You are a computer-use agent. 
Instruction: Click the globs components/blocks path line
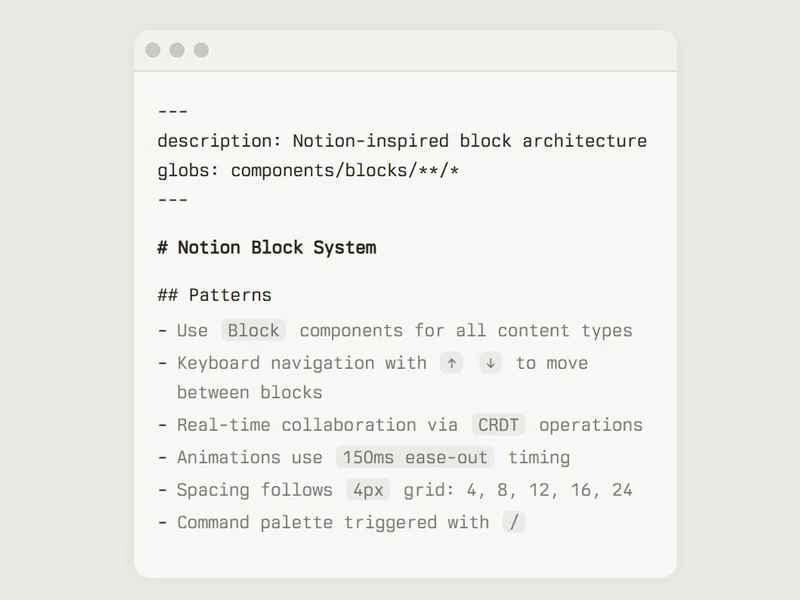(308, 170)
